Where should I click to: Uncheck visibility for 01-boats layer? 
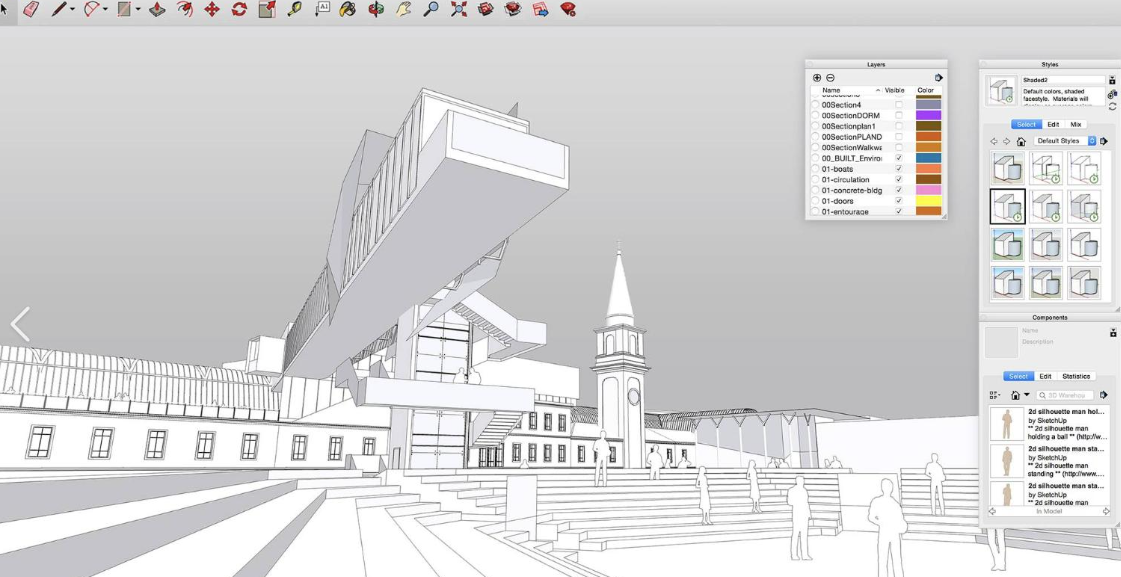tap(899, 169)
